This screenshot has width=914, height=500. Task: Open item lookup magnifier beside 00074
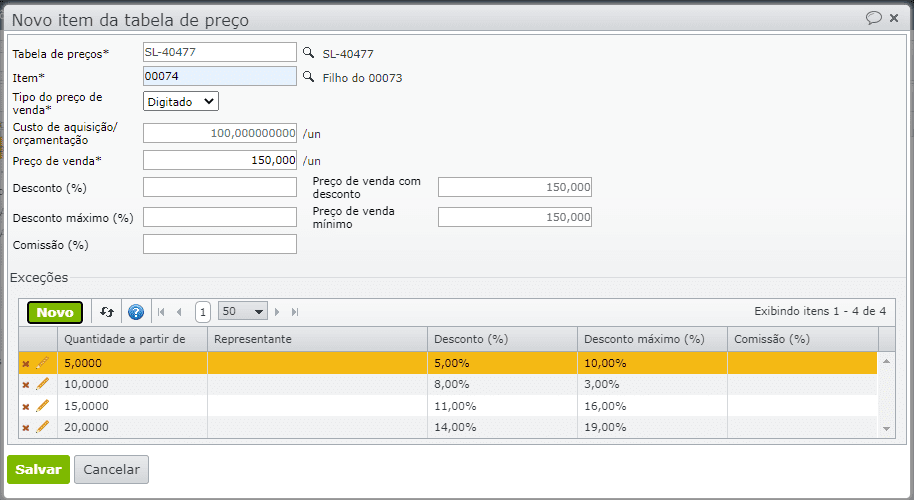[308, 77]
